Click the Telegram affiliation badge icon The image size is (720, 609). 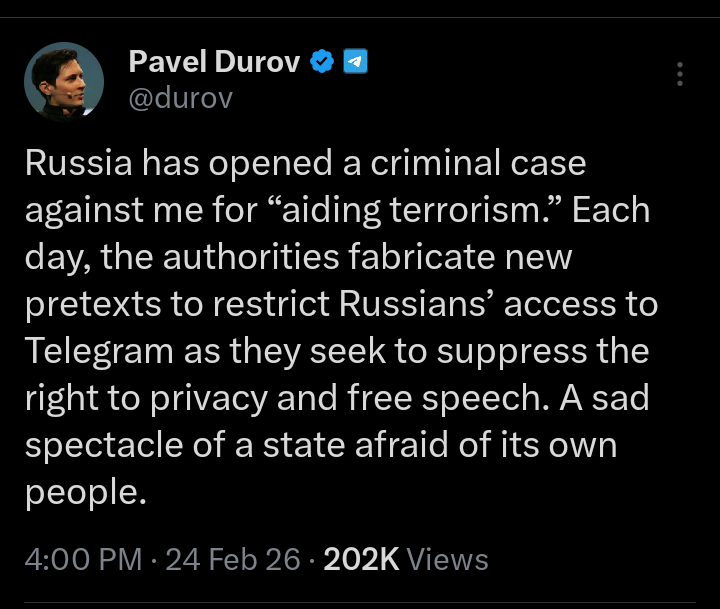pos(354,63)
